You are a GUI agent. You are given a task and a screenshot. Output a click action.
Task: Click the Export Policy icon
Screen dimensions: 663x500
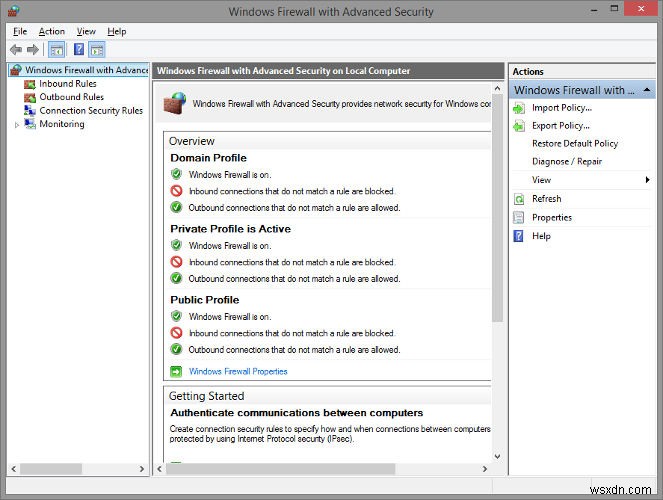(x=519, y=126)
